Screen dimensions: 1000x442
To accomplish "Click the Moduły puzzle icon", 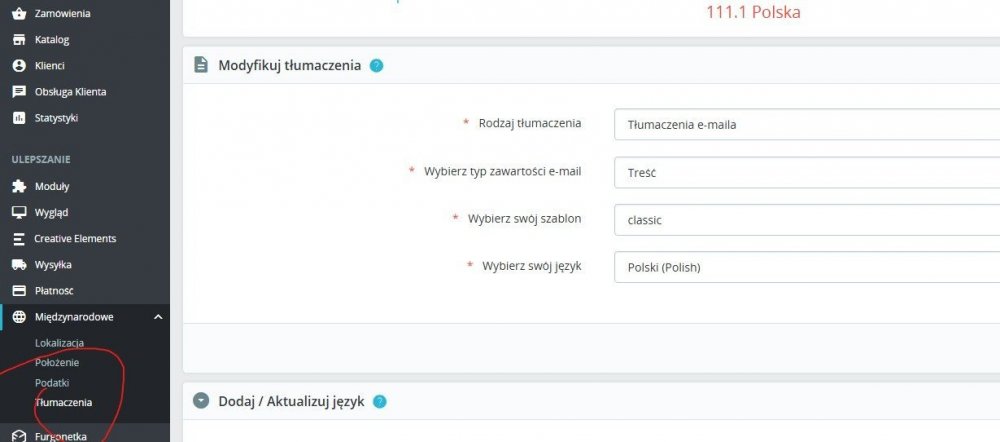I will tap(18, 187).
